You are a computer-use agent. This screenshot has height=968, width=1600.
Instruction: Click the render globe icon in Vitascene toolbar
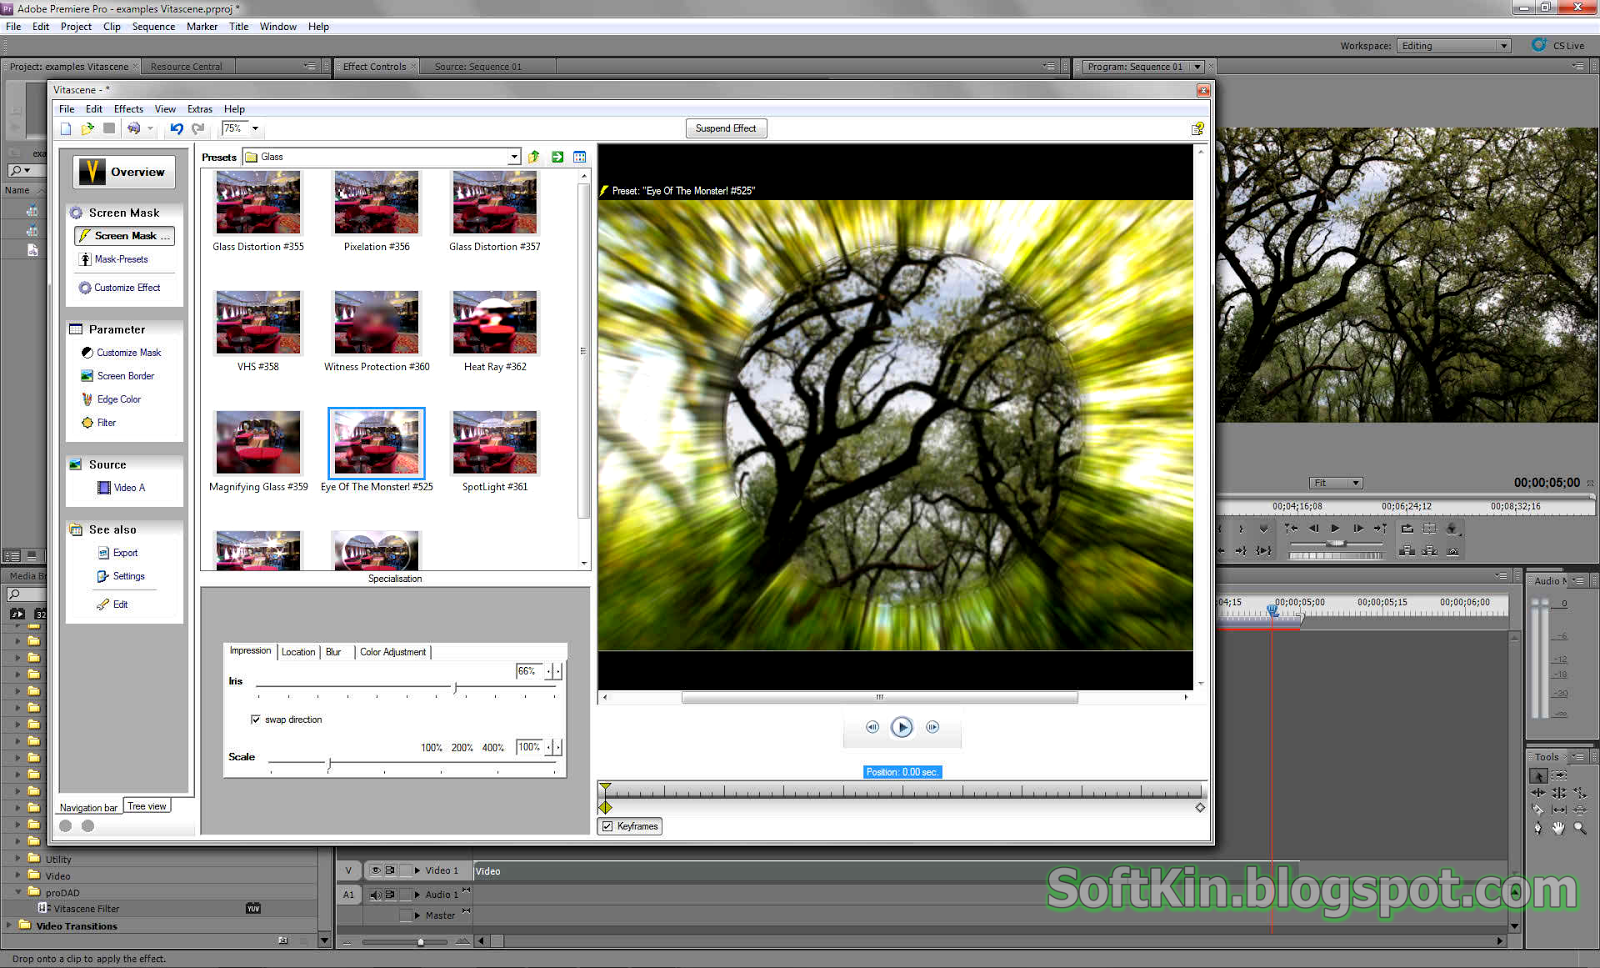point(134,128)
